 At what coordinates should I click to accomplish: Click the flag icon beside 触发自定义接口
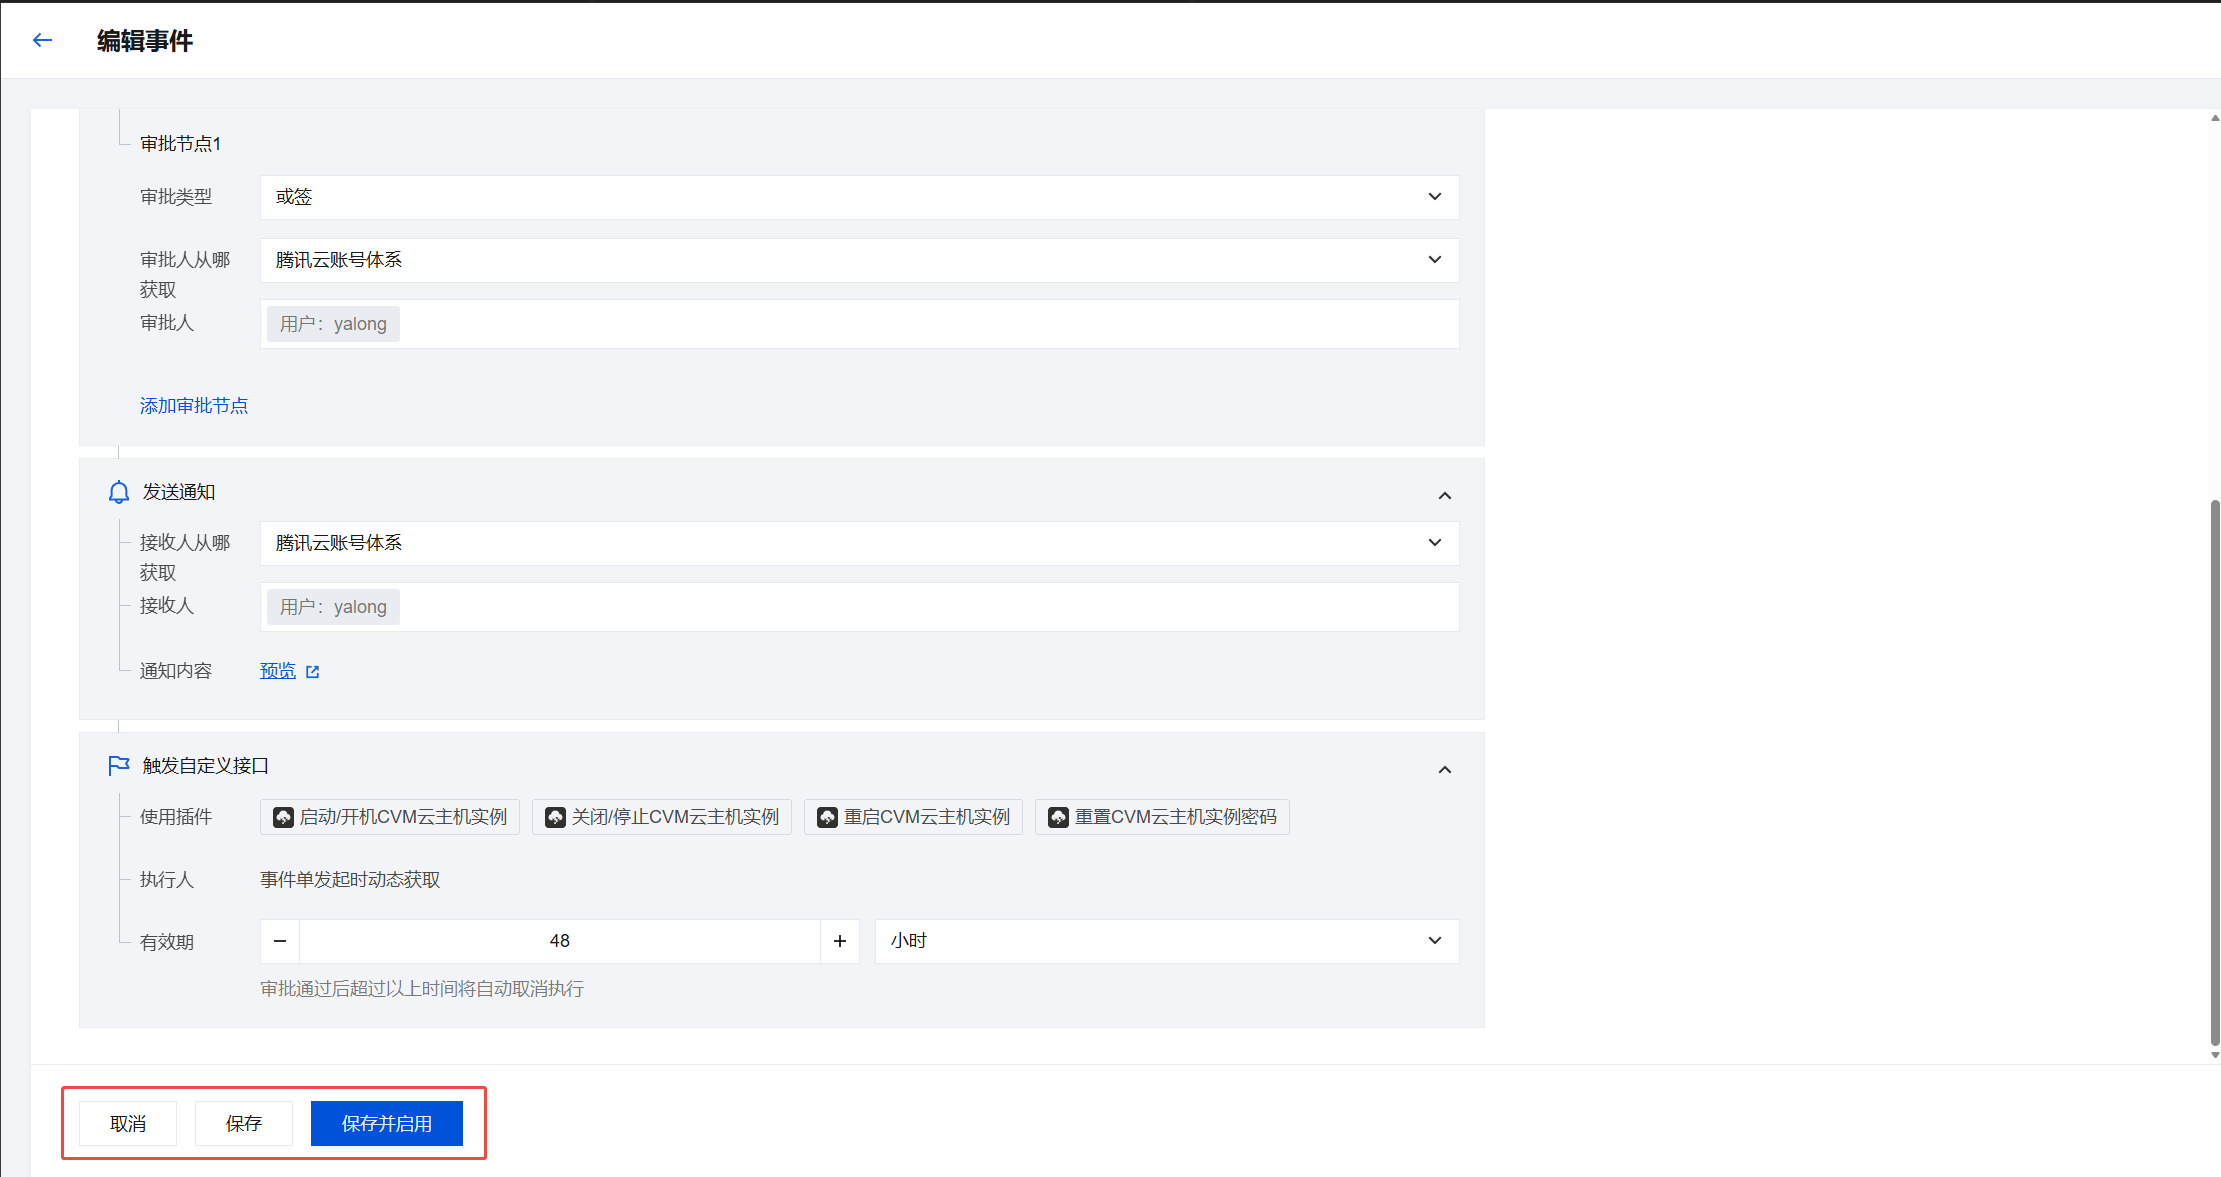click(119, 765)
